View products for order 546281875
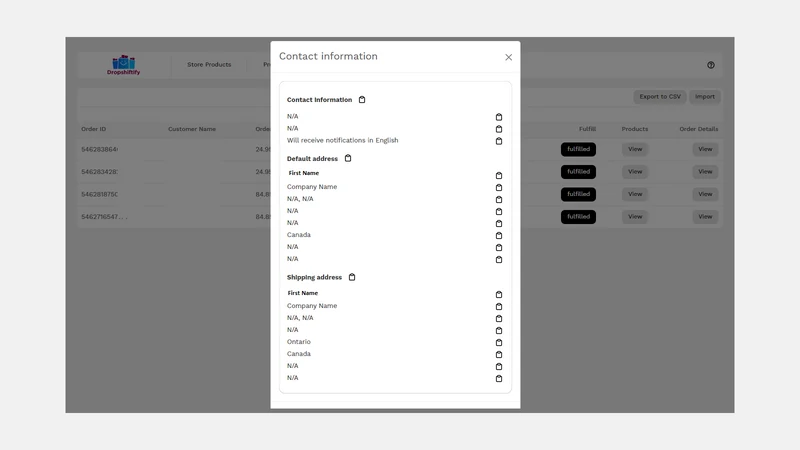800x450 pixels. point(635,194)
